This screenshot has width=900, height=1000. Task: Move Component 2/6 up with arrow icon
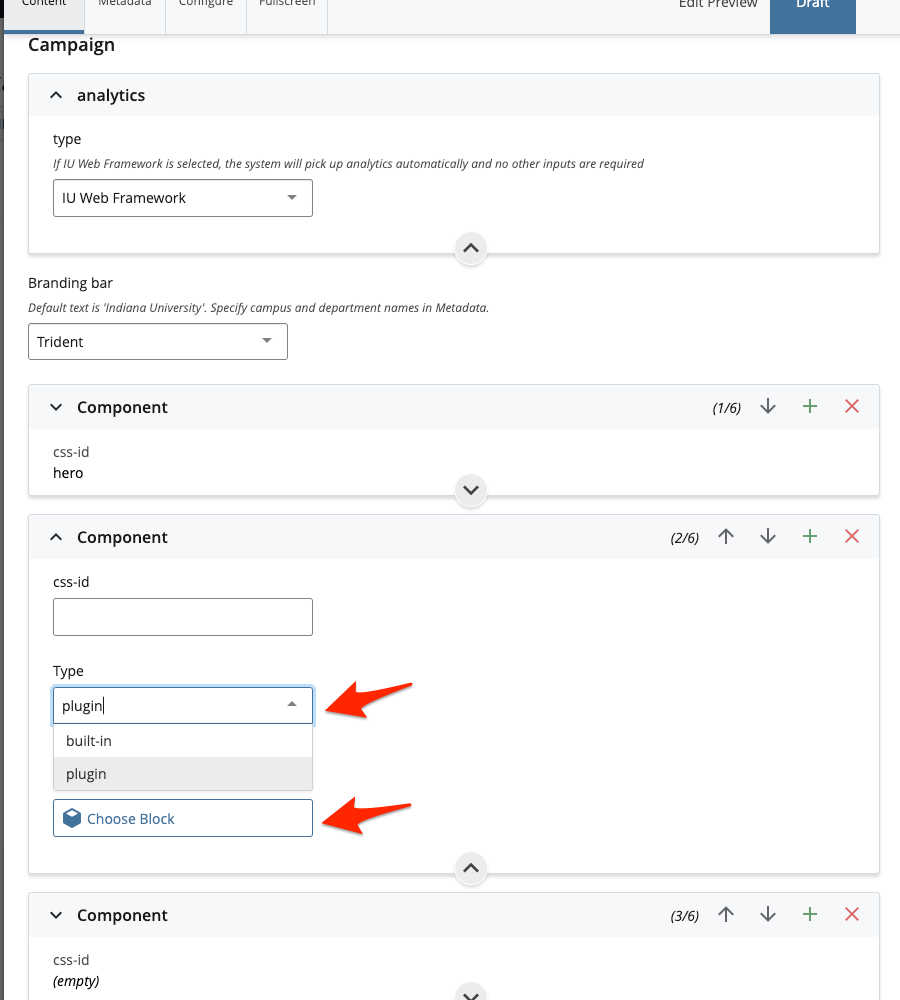click(x=726, y=536)
